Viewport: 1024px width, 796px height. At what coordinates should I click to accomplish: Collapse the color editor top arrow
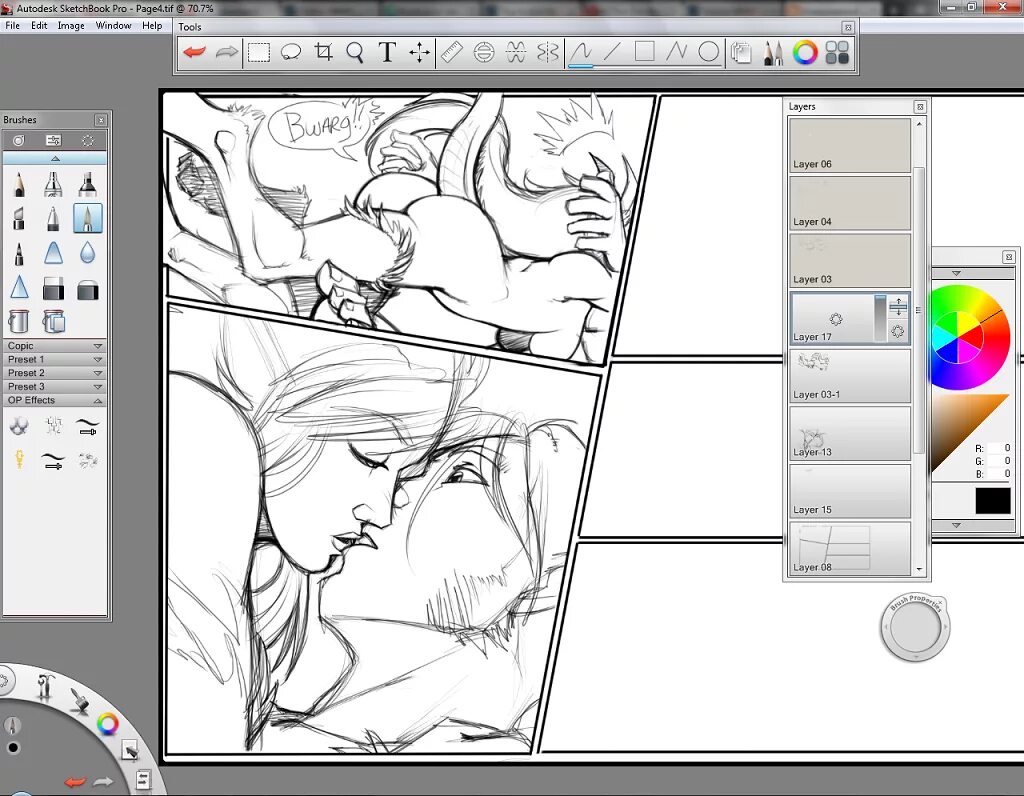click(956, 273)
